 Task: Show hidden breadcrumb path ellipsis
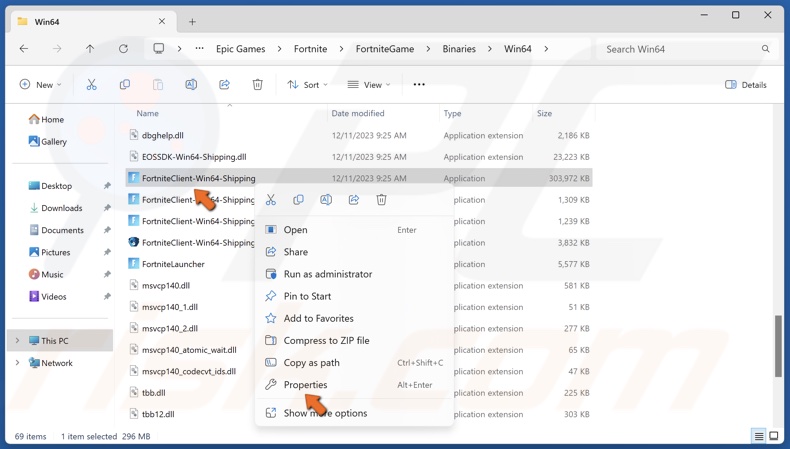[x=200, y=49]
